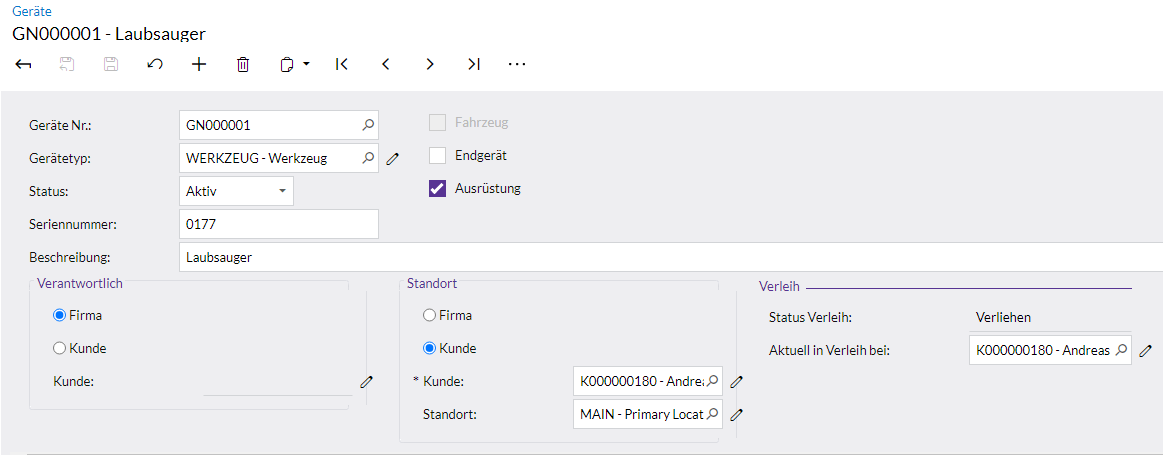This screenshot has height=455, width=1163.
Task: Add a new record with plus icon
Action: tap(199, 64)
